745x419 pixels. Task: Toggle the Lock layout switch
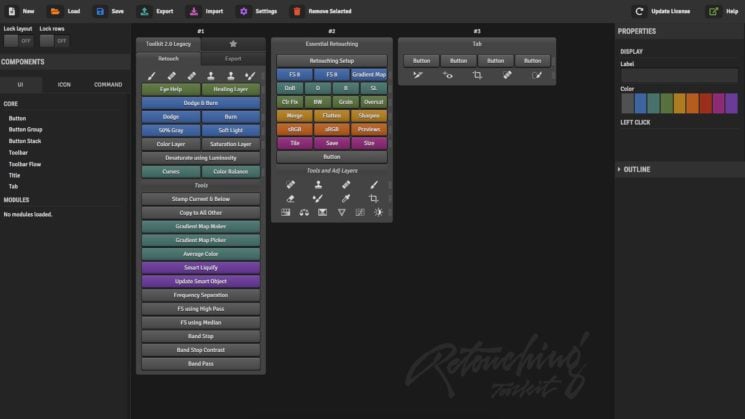point(18,41)
